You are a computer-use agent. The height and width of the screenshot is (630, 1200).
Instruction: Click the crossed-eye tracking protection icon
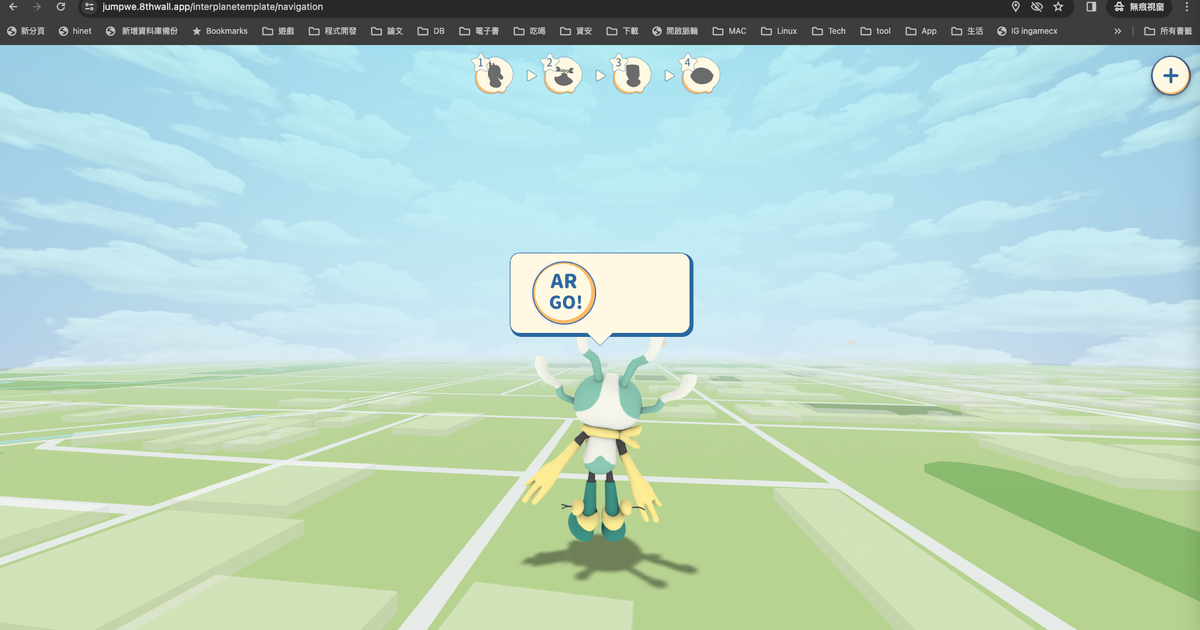[1037, 7]
